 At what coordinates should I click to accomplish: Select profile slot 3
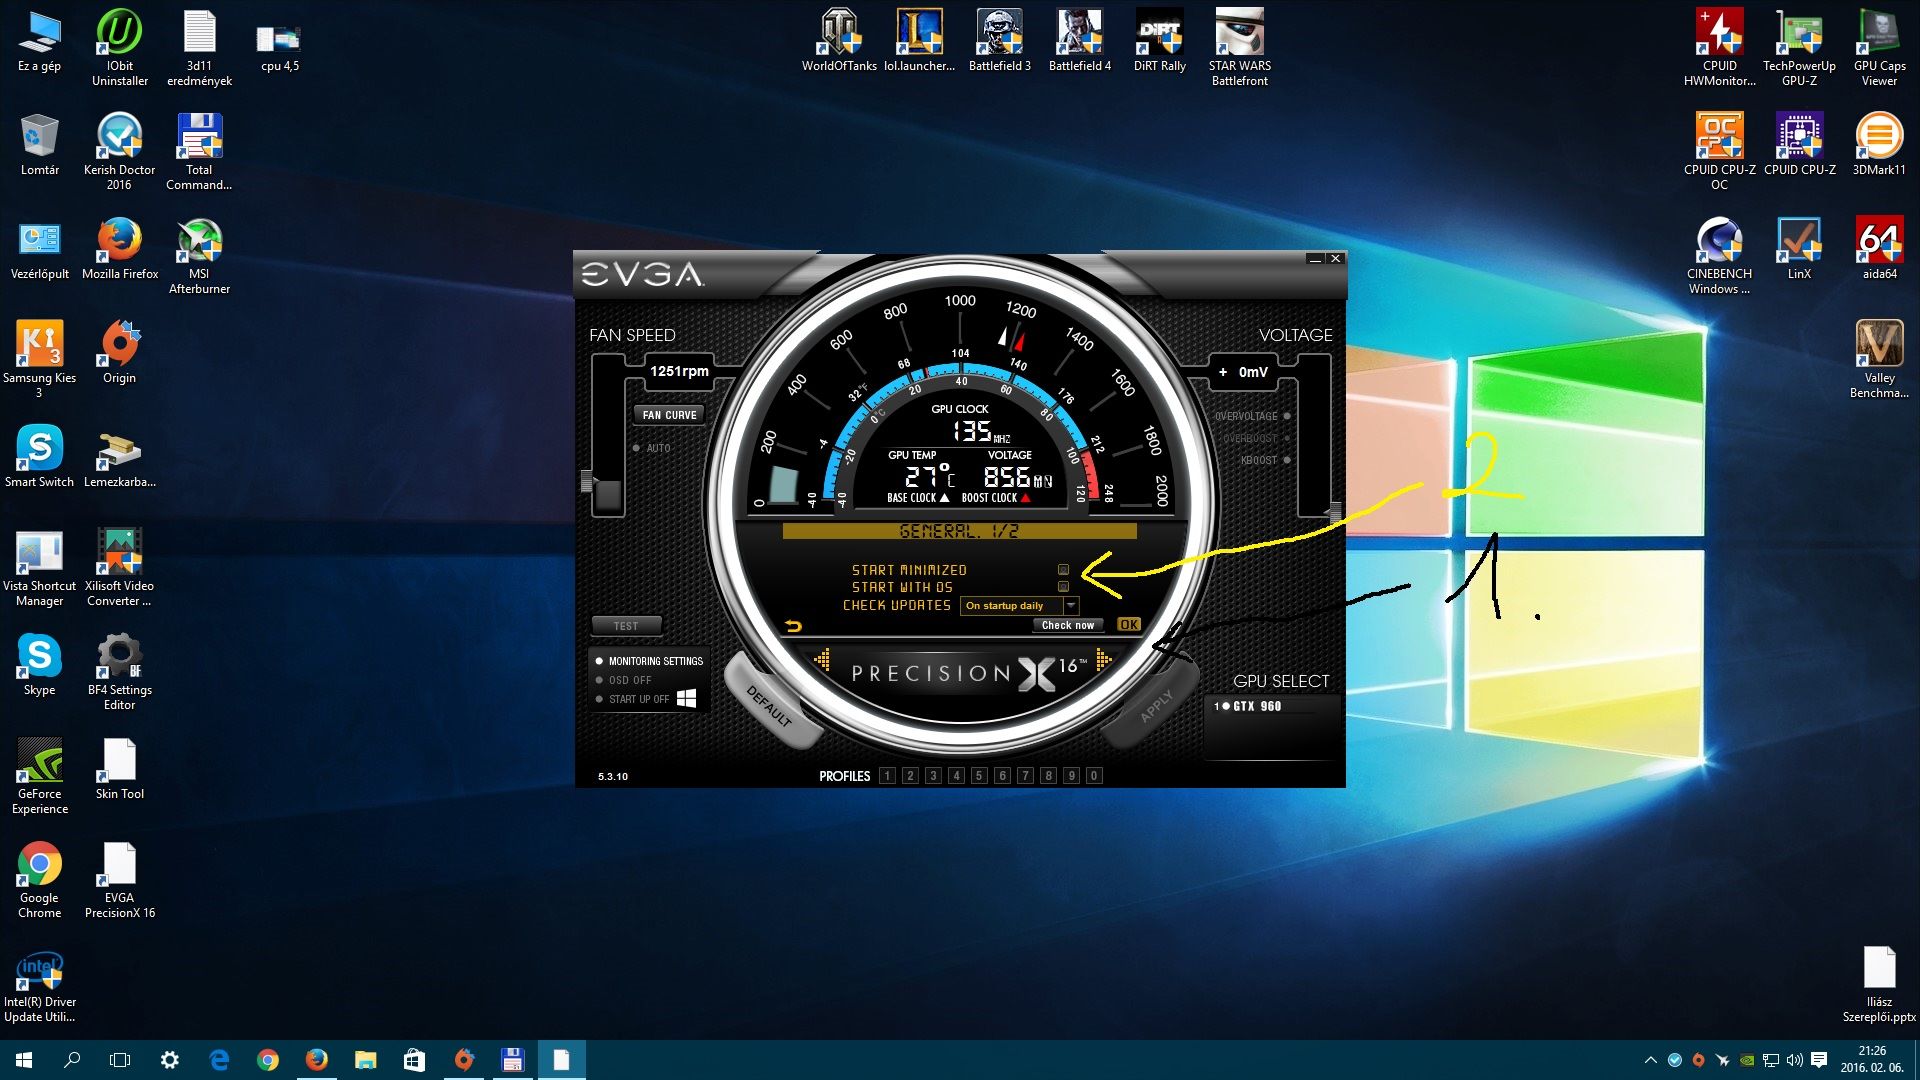[933, 776]
